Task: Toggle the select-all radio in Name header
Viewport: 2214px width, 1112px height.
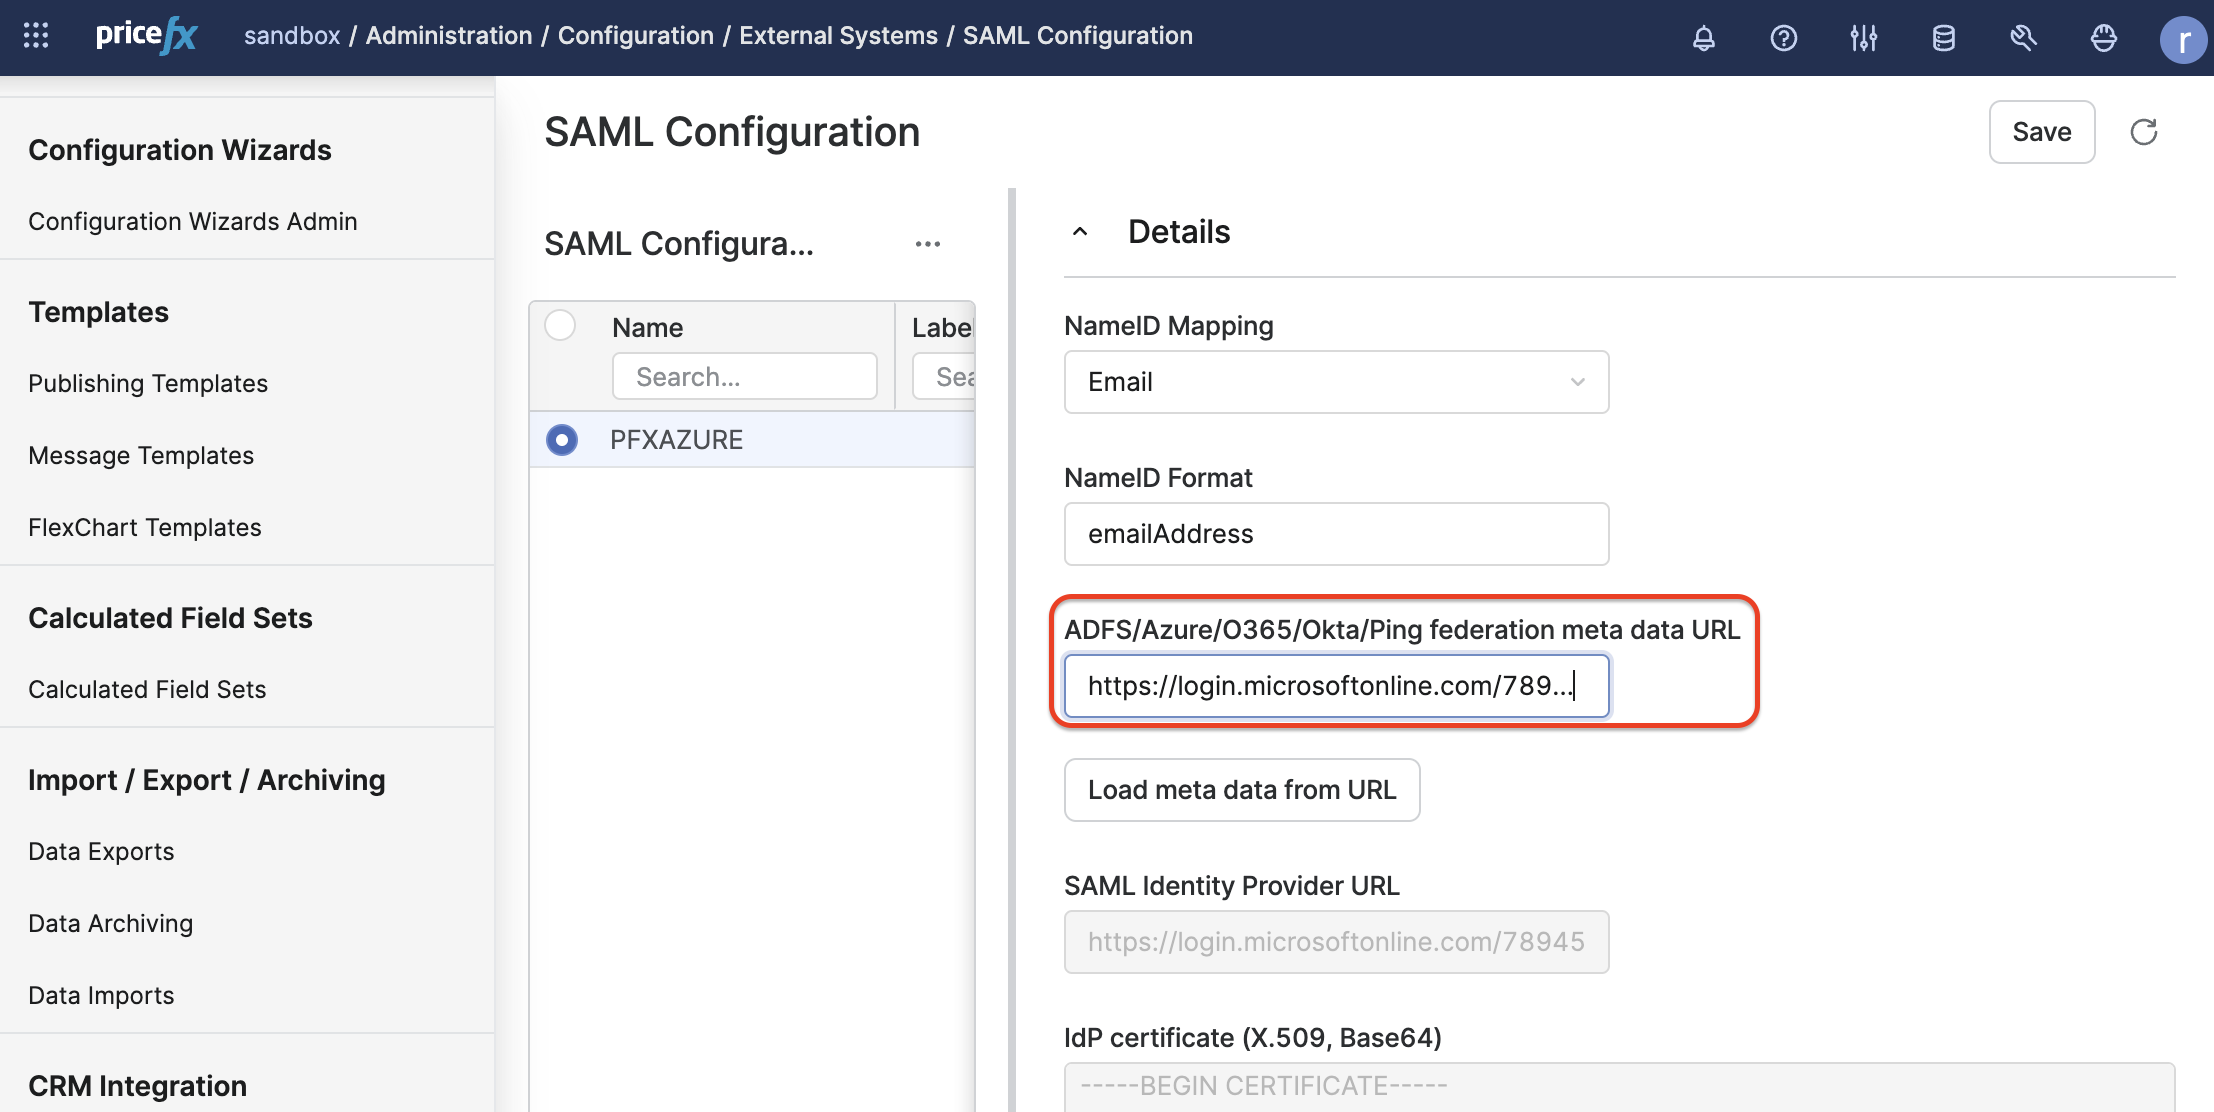Action: [x=560, y=325]
